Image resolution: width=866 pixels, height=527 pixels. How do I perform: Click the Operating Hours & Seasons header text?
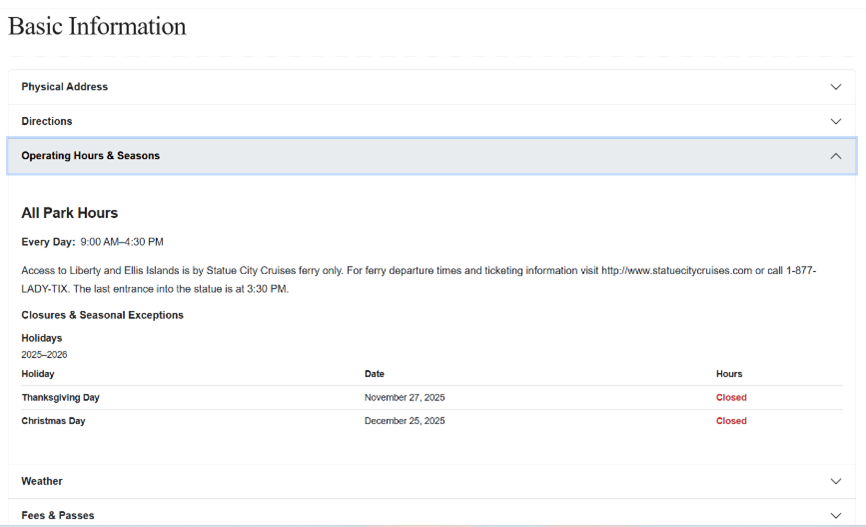coord(90,156)
